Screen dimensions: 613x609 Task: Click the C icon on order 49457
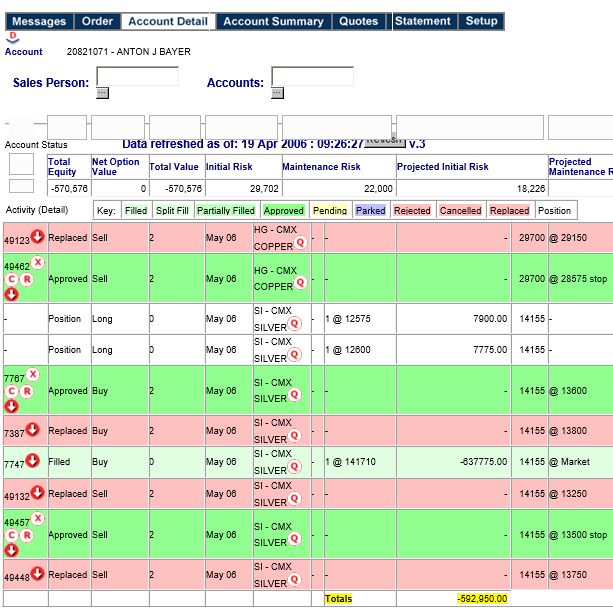pyautogui.click(x=12, y=535)
